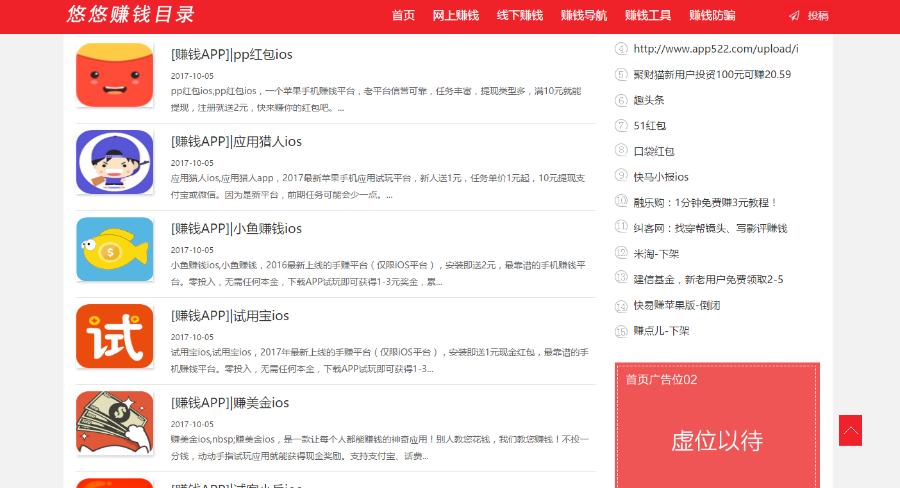The width and height of the screenshot is (900, 488).
Task: Click the paper plane 投稿 icon
Action: tap(794, 16)
